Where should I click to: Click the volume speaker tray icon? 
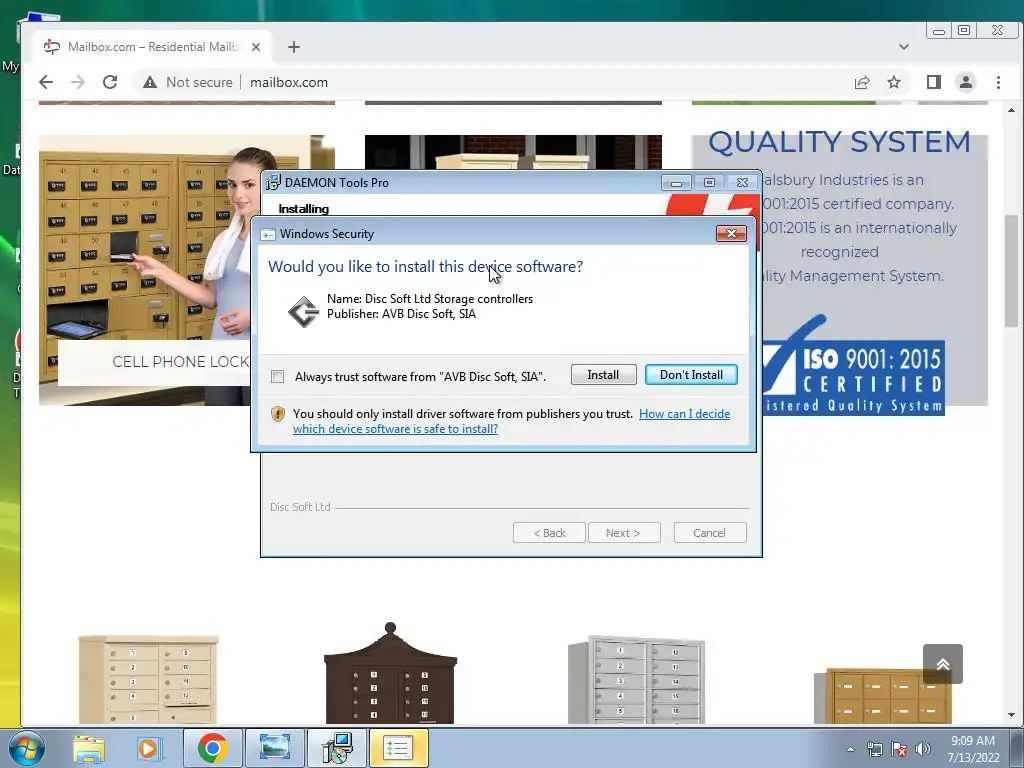[x=923, y=749]
